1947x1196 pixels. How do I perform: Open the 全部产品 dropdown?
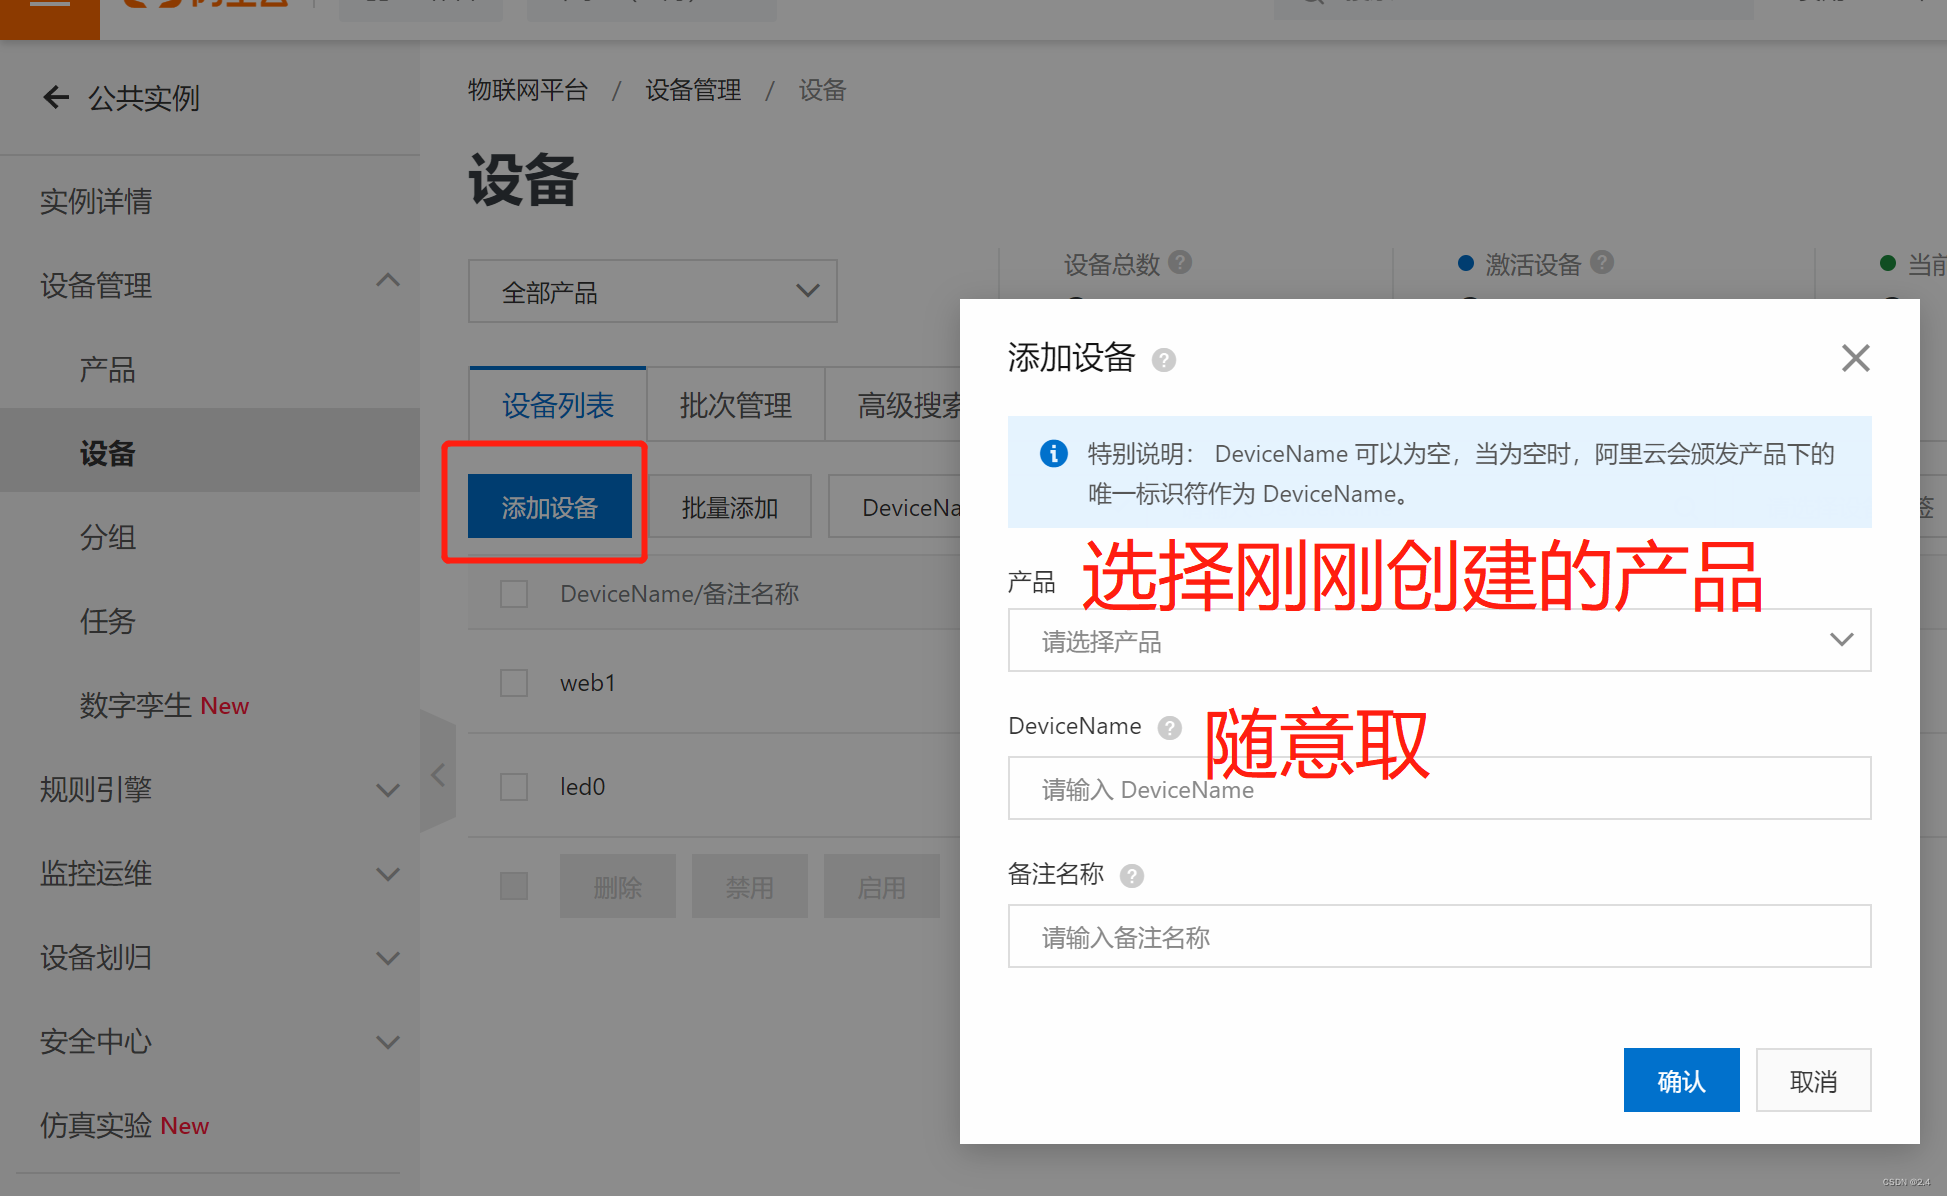click(x=651, y=291)
